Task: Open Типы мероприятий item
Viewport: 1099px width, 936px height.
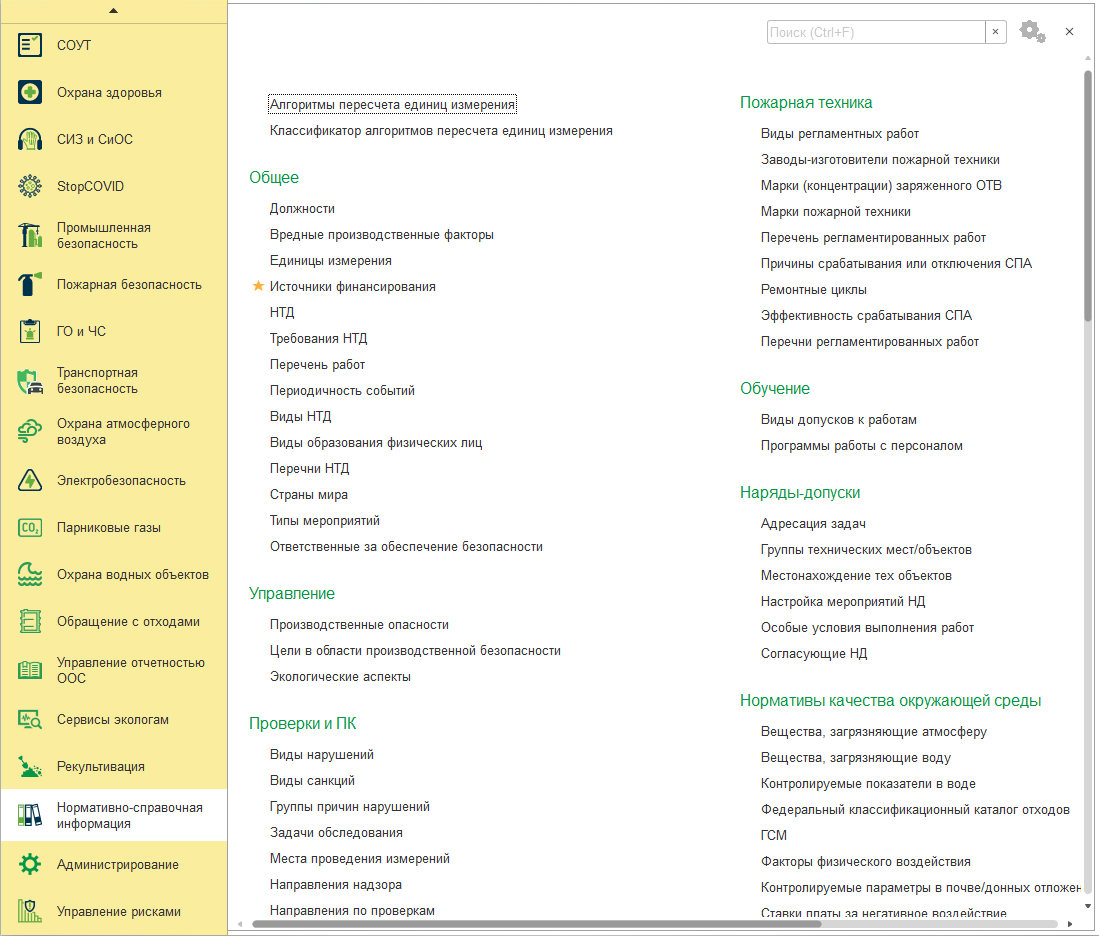Action: tap(325, 520)
